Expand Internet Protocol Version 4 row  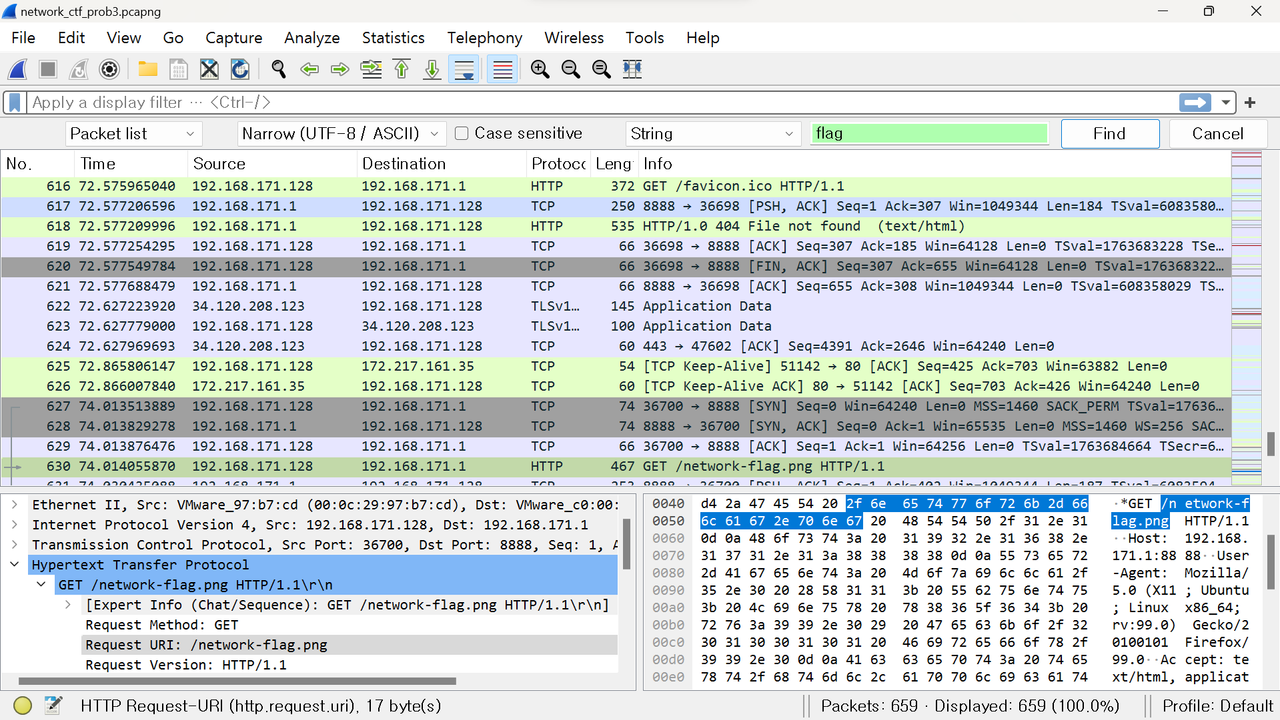tap(15, 525)
